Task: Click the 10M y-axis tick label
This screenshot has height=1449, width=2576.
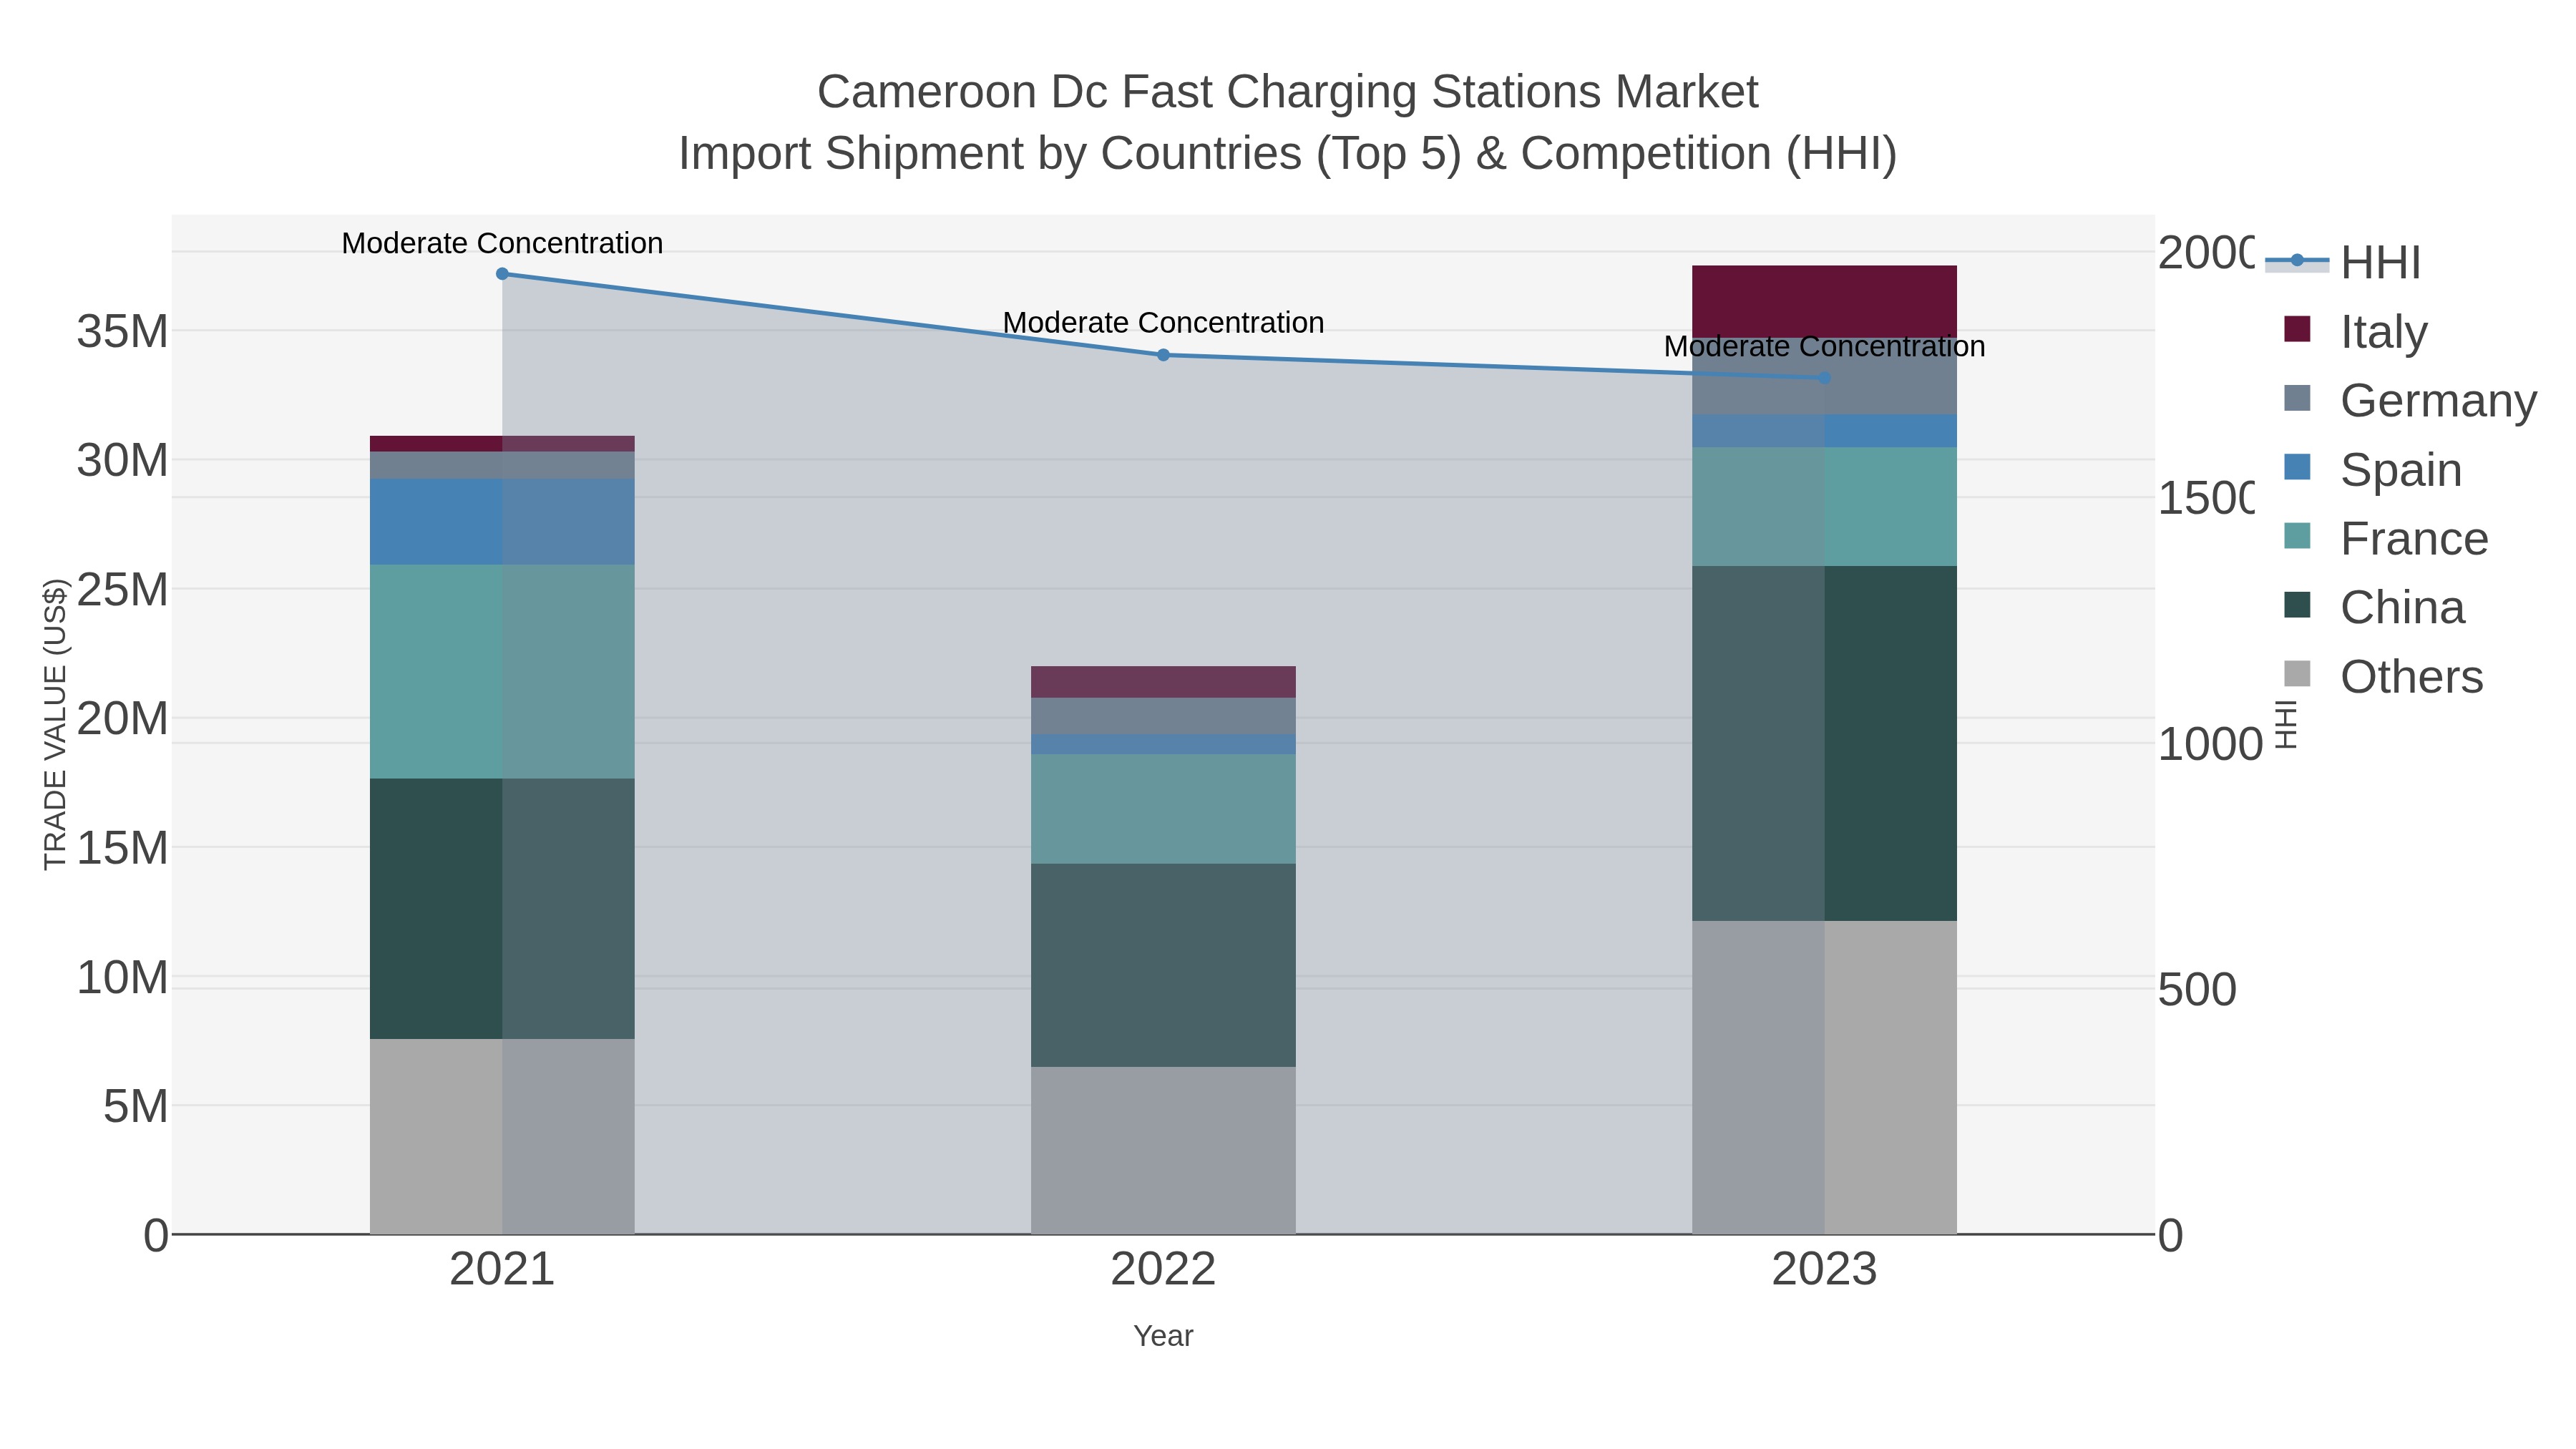Action: pyautogui.click(x=122, y=978)
